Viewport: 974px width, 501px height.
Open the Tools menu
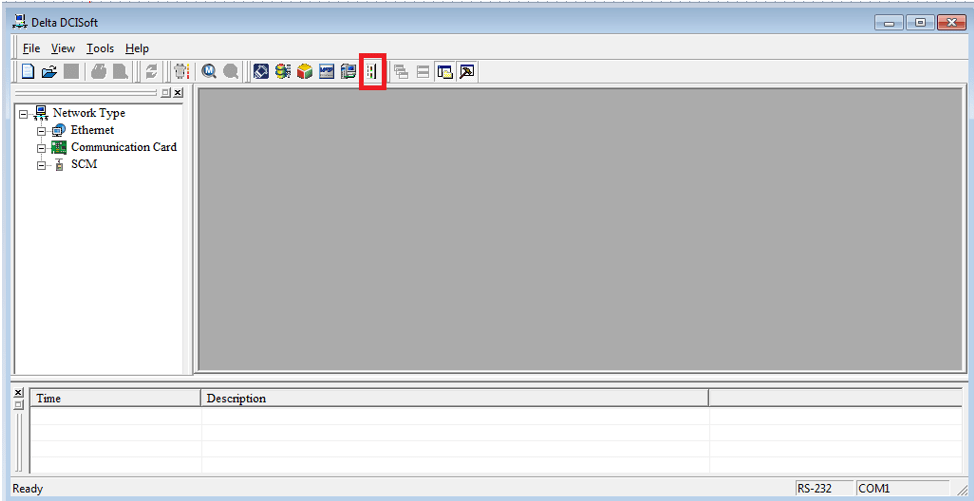100,48
